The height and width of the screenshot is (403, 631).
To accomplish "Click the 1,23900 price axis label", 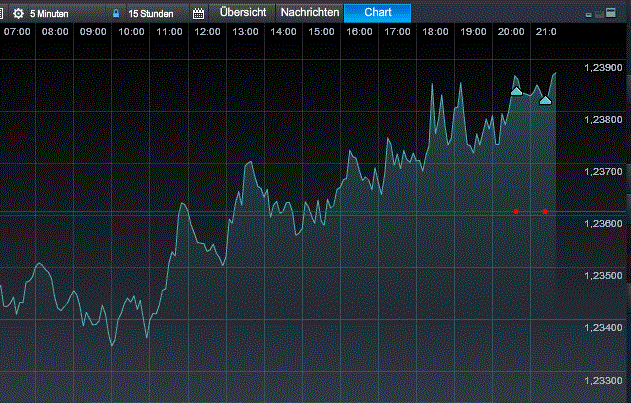I will point(601,68).
